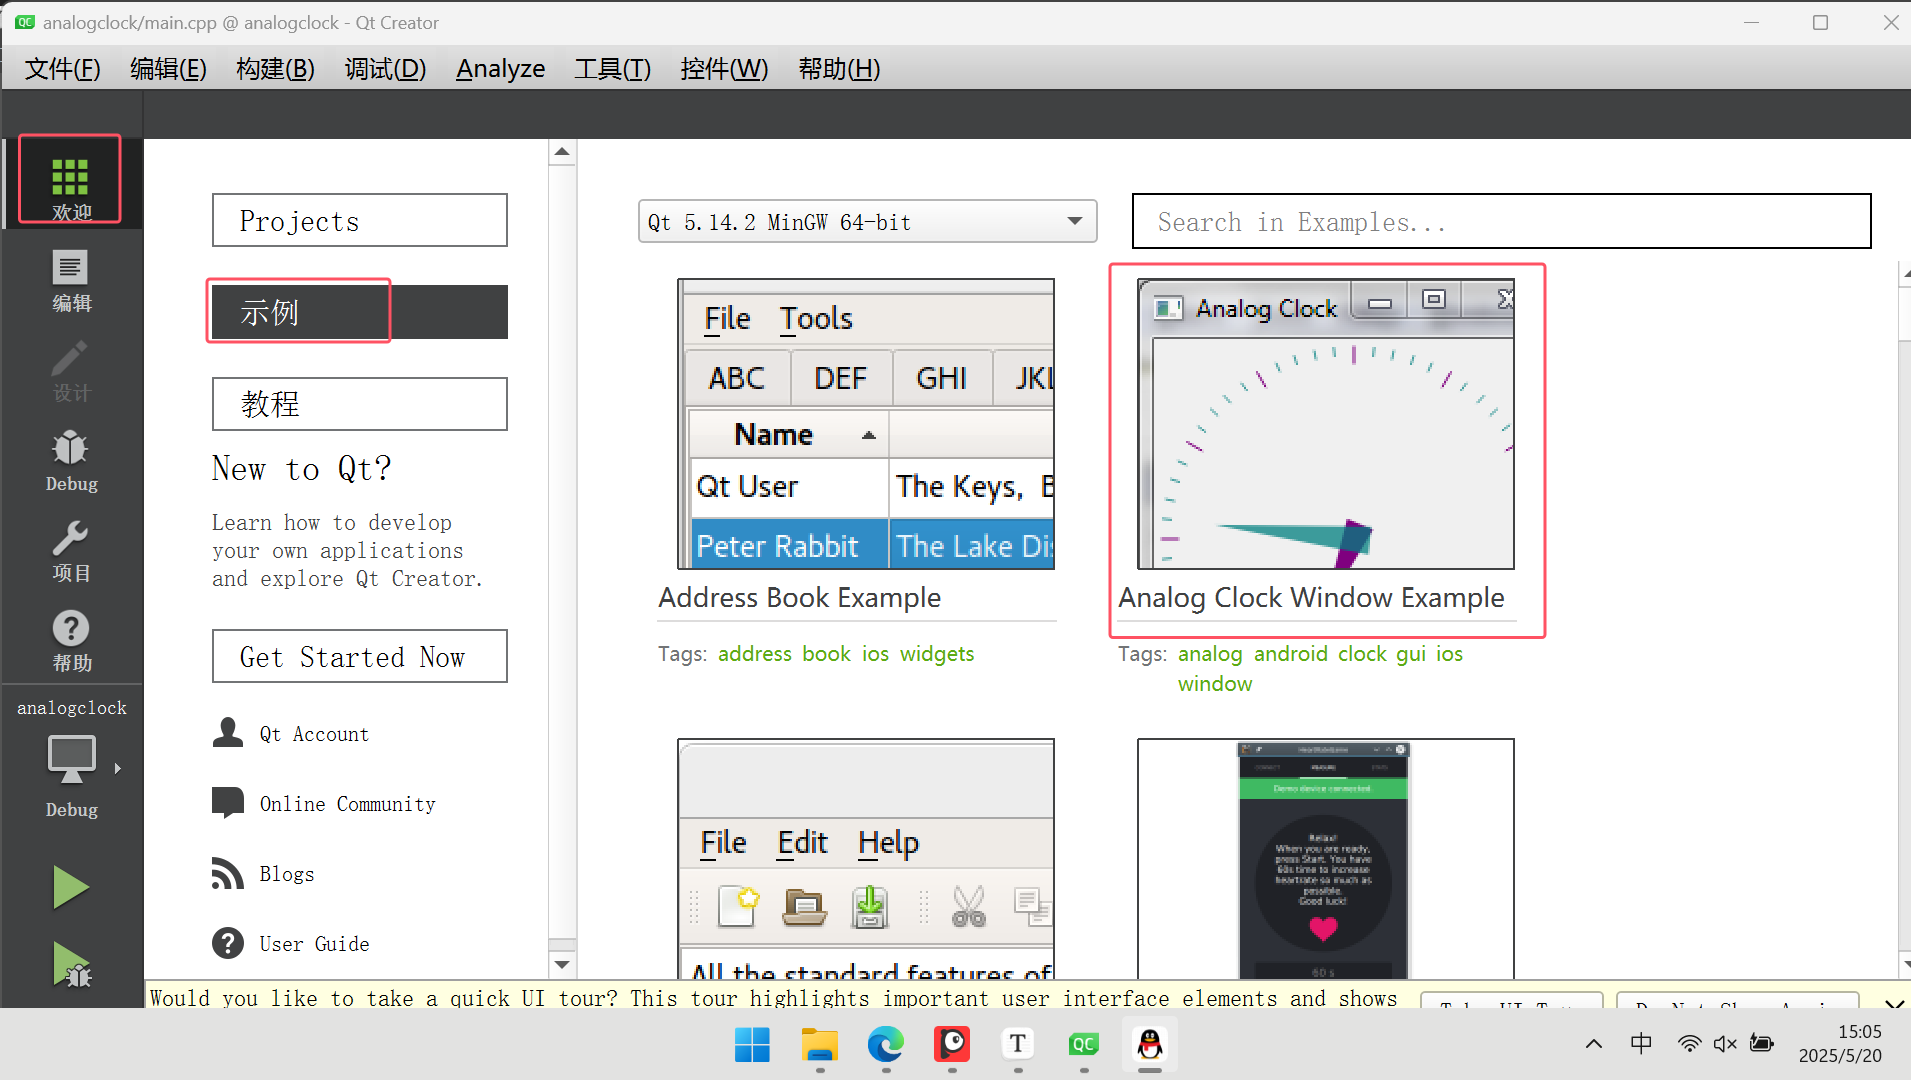Open the Tools (工具) menu

[x=612, y=68]
